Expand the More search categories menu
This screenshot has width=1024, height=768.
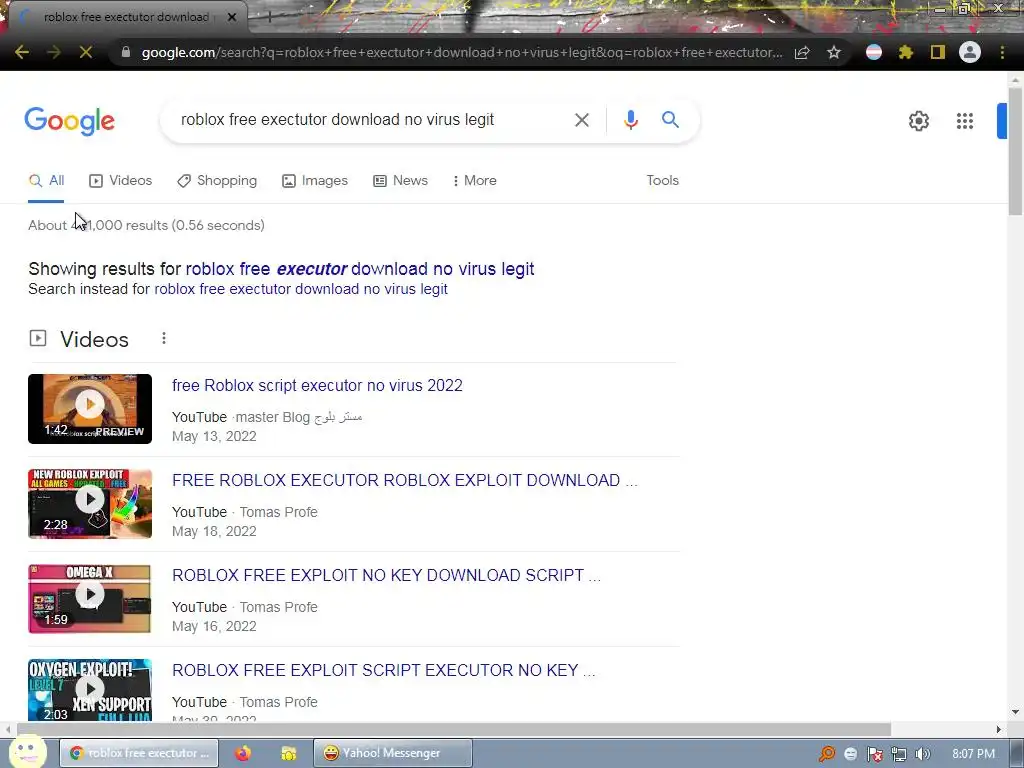pos(475,181)
